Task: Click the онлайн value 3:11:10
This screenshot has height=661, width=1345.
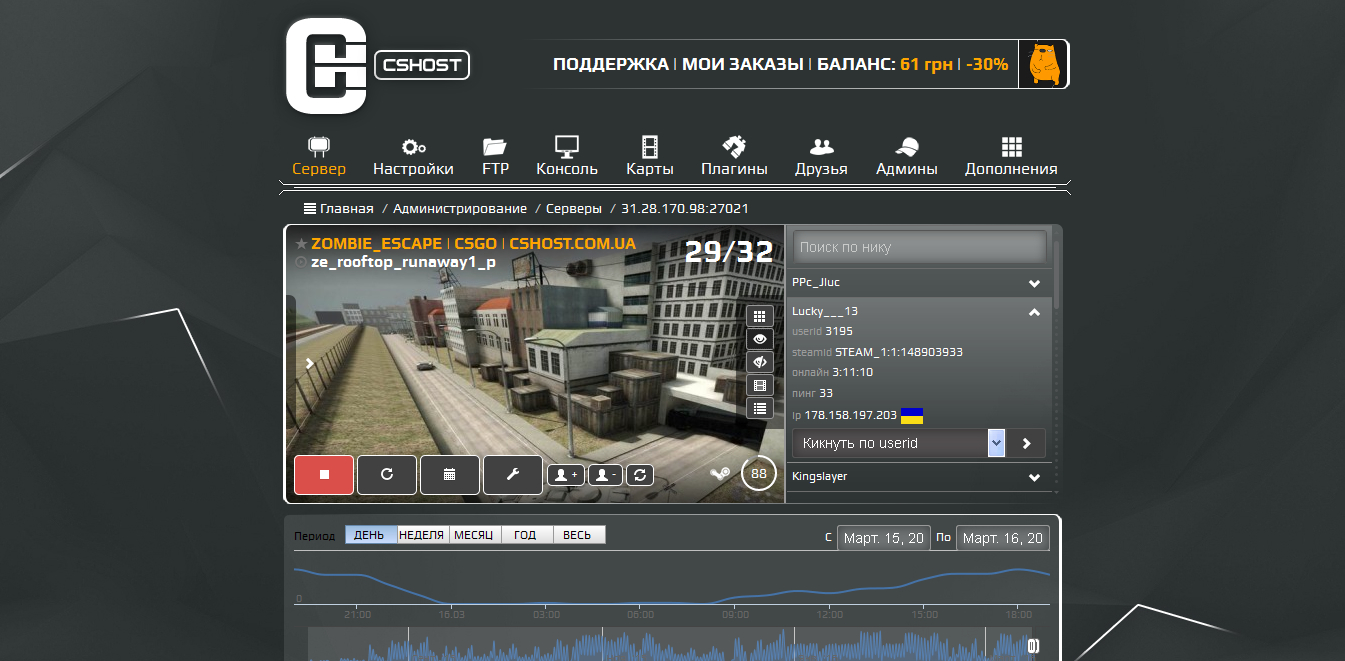Action: 853,372
